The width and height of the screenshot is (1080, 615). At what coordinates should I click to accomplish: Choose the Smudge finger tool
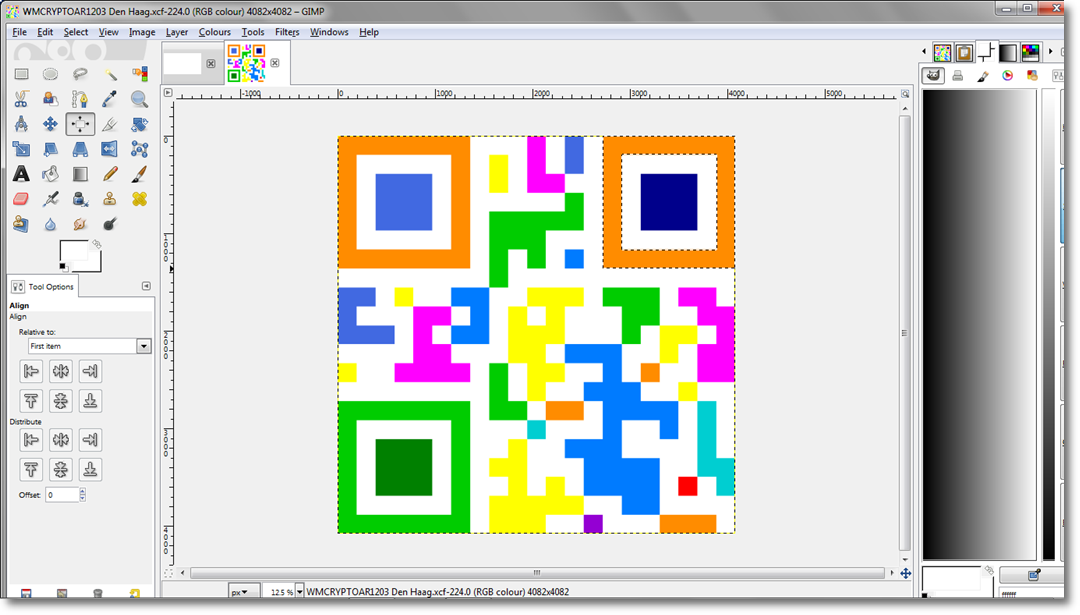point(80,224)
